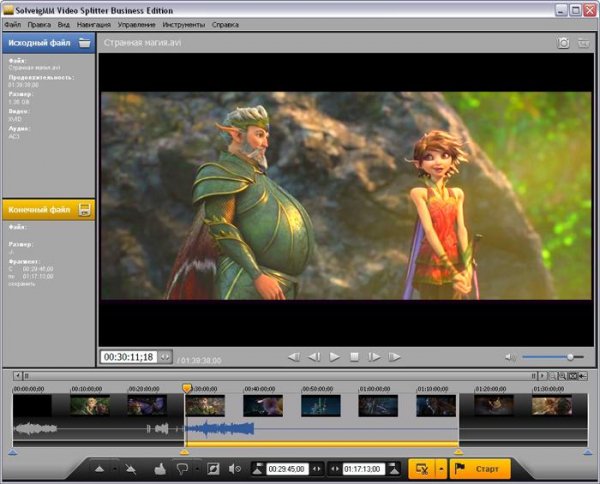Image resolution: width=600 pixels, height=484 pixels.
Task: Click the Старт button
Action: [x=480, y=469]
